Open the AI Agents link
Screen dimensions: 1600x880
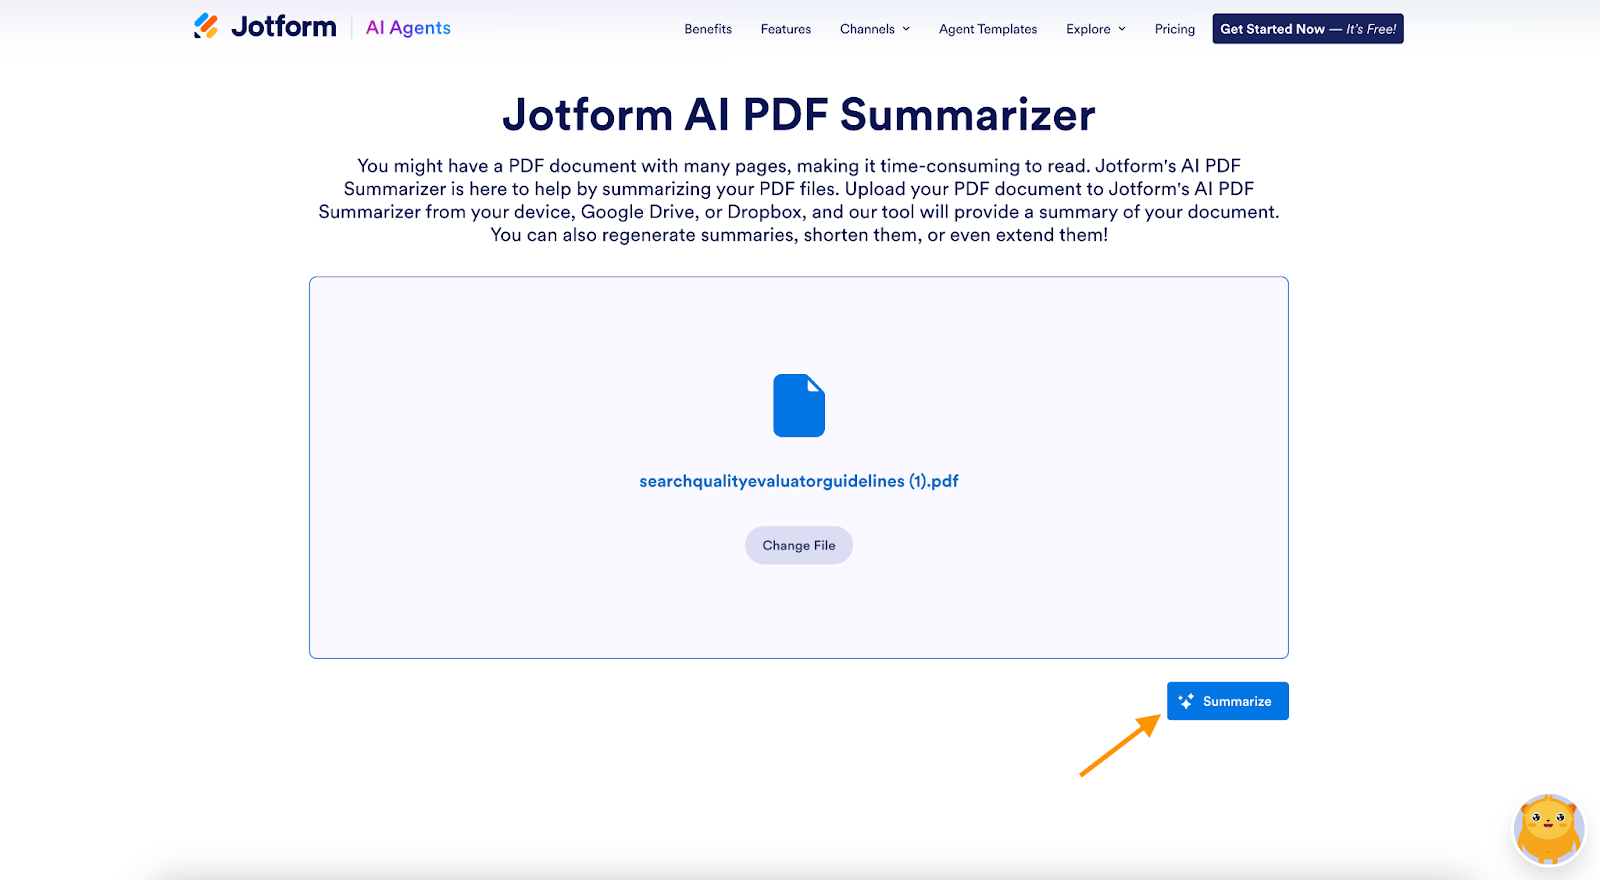click(408, 28)
